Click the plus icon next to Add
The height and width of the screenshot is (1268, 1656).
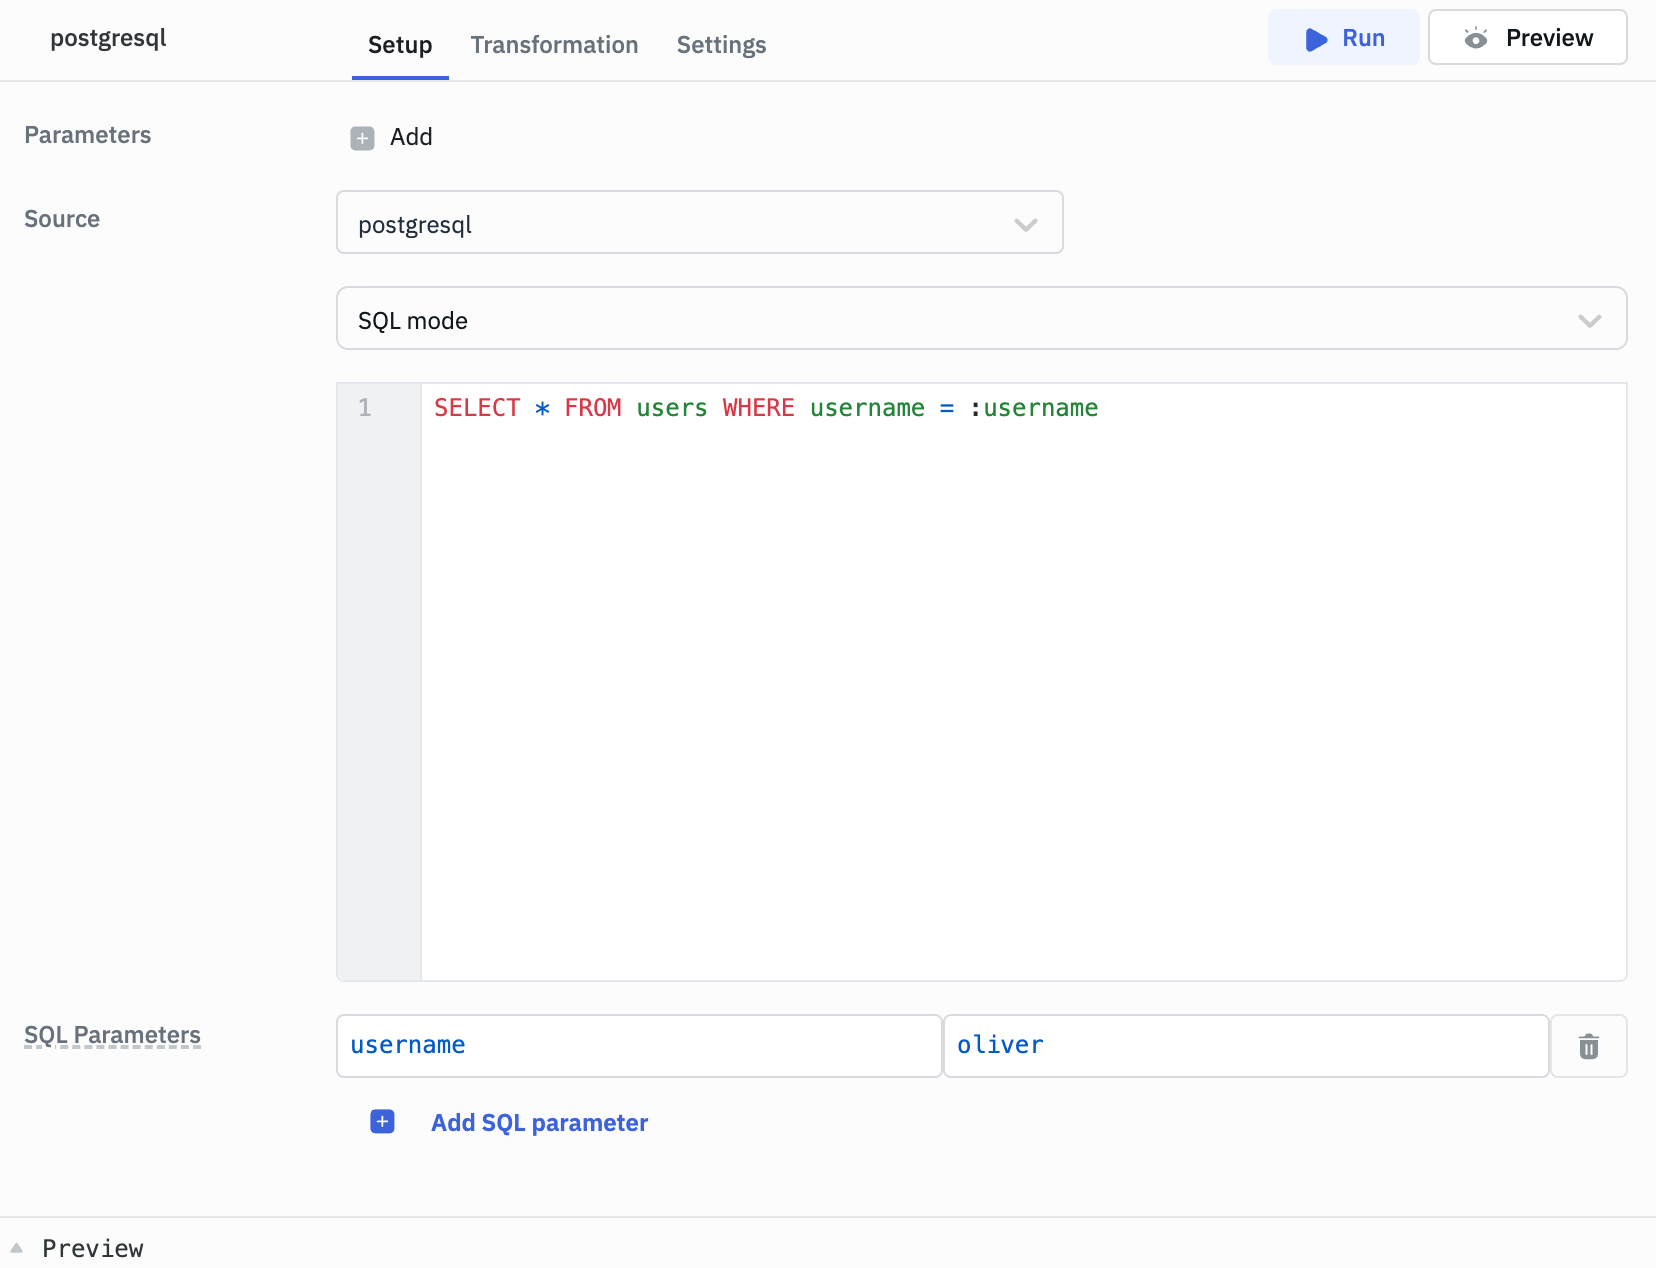point(362,138)
